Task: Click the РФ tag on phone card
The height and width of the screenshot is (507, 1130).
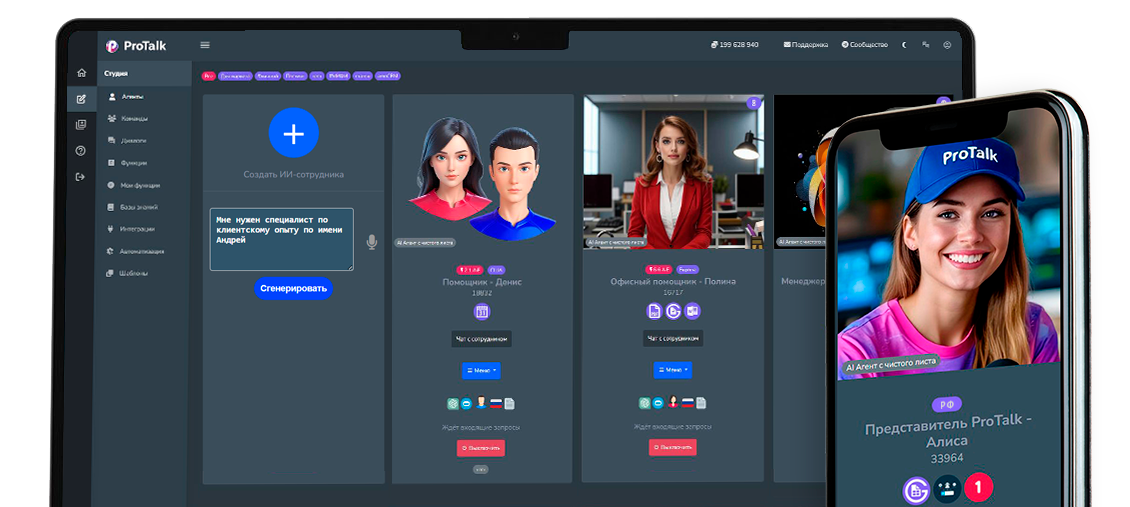Action: pos(947,405)
